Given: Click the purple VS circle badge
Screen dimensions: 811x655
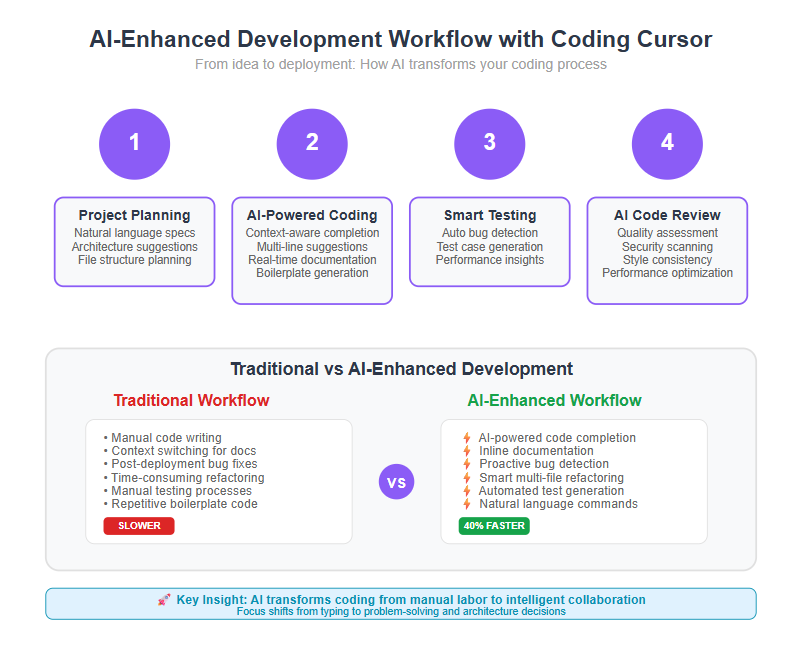Looking at the screenshot, I should point(396,482).
